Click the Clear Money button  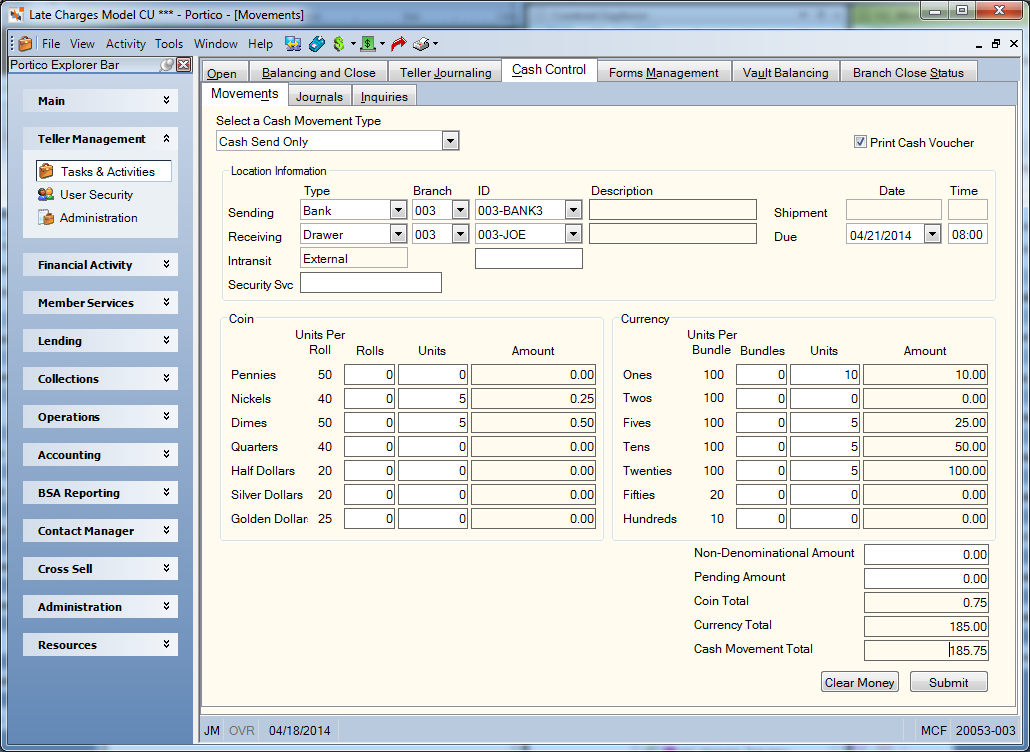[x=859, y=682]
